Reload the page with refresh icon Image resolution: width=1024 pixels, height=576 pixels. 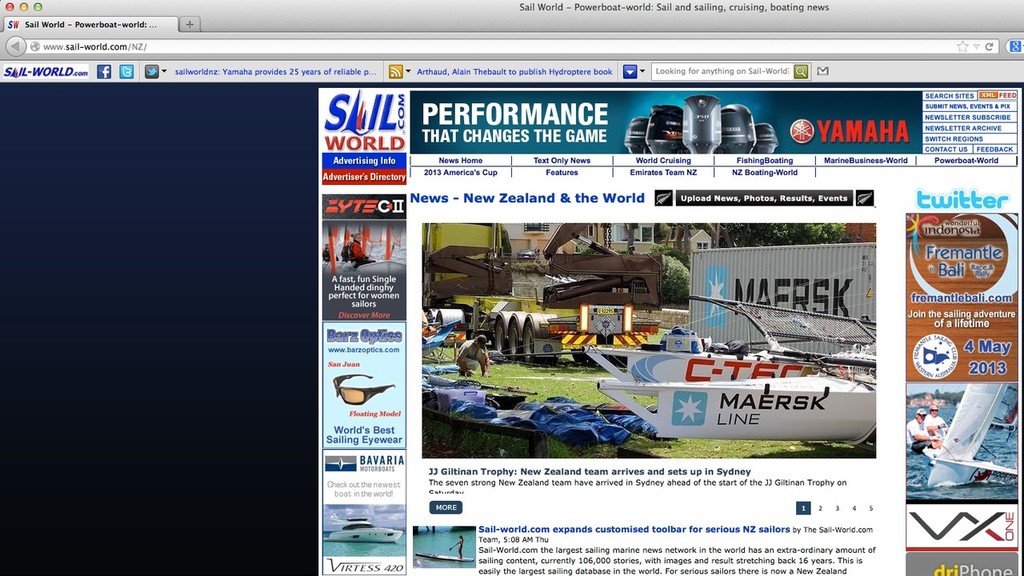[x=989, y=46]
